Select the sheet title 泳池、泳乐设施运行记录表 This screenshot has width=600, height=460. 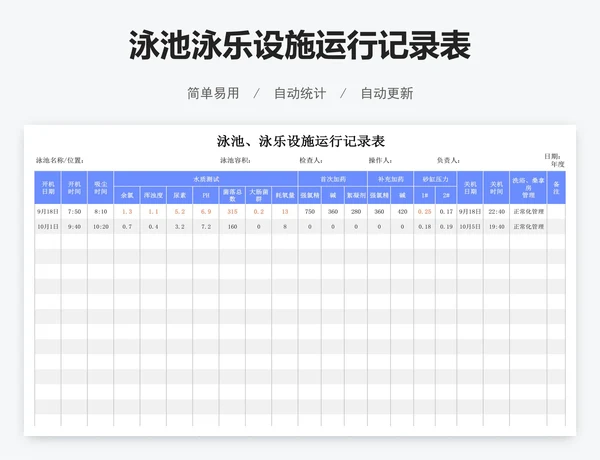point(300,141)
